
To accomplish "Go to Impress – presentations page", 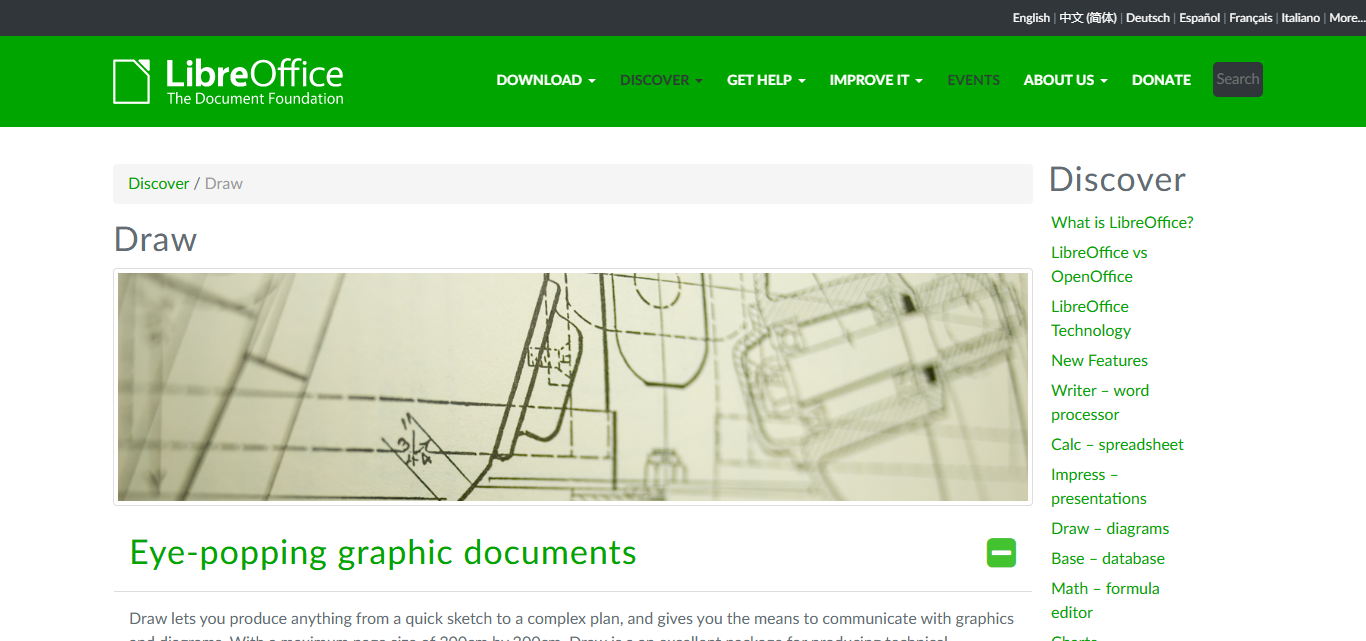I will point(1099,487).
